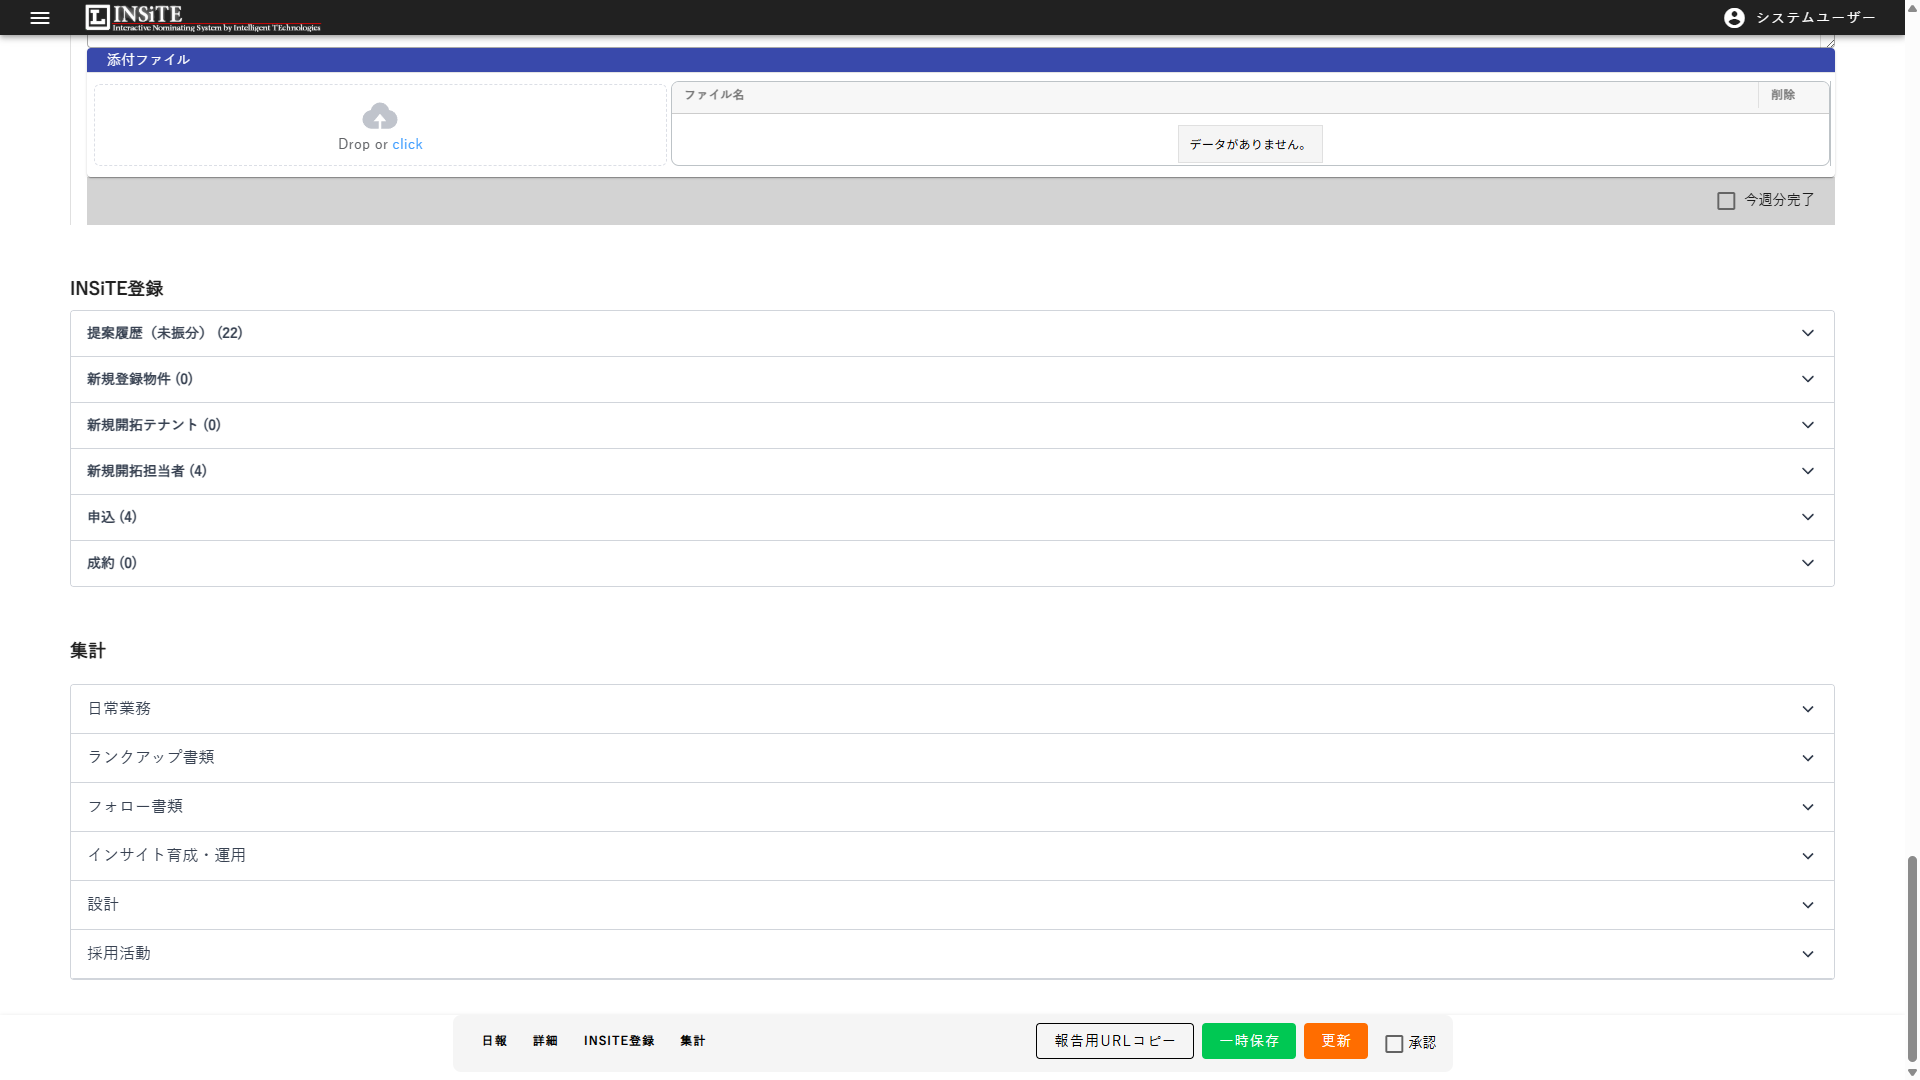This screenshot has height=1080, width=1920.
Task: Check the 今週分完了 checkbox
Action: [x=1726, y=201]
